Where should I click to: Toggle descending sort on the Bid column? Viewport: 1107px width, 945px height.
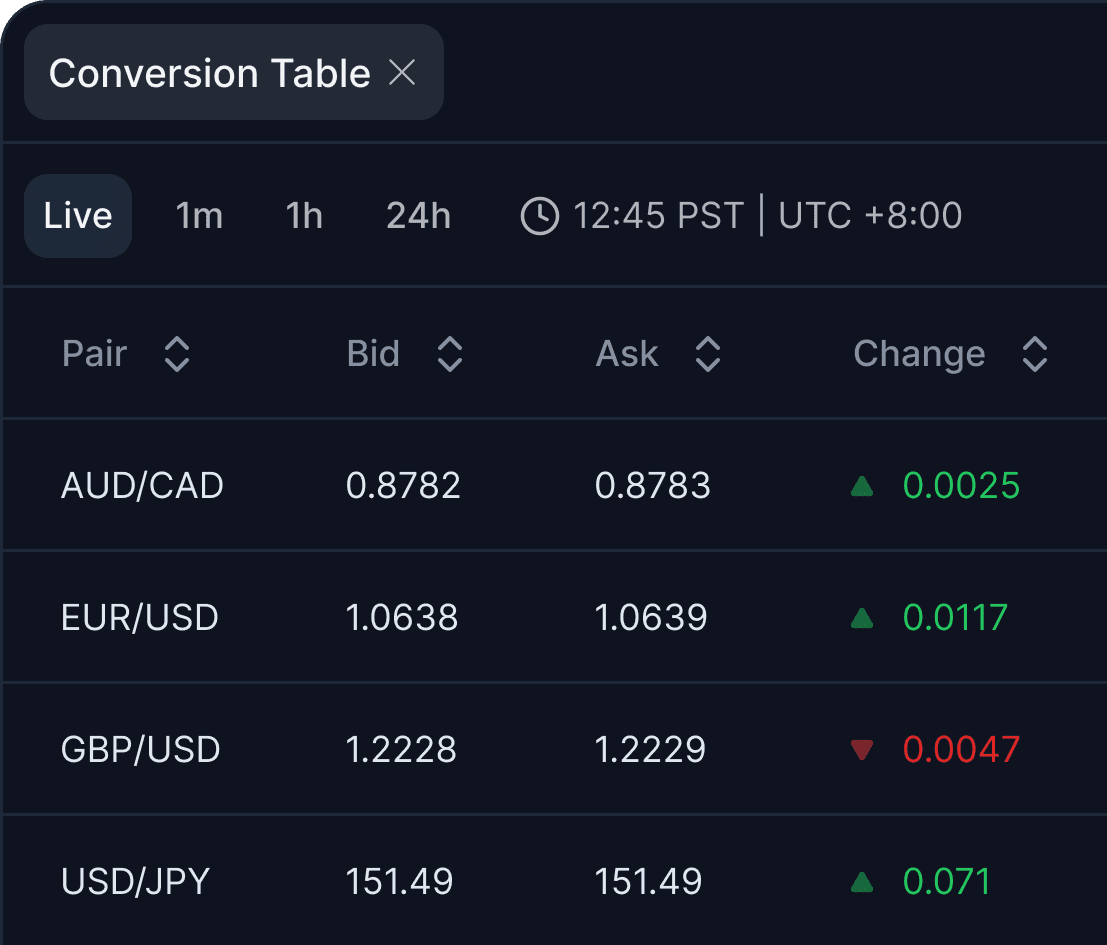coord(449,353)
